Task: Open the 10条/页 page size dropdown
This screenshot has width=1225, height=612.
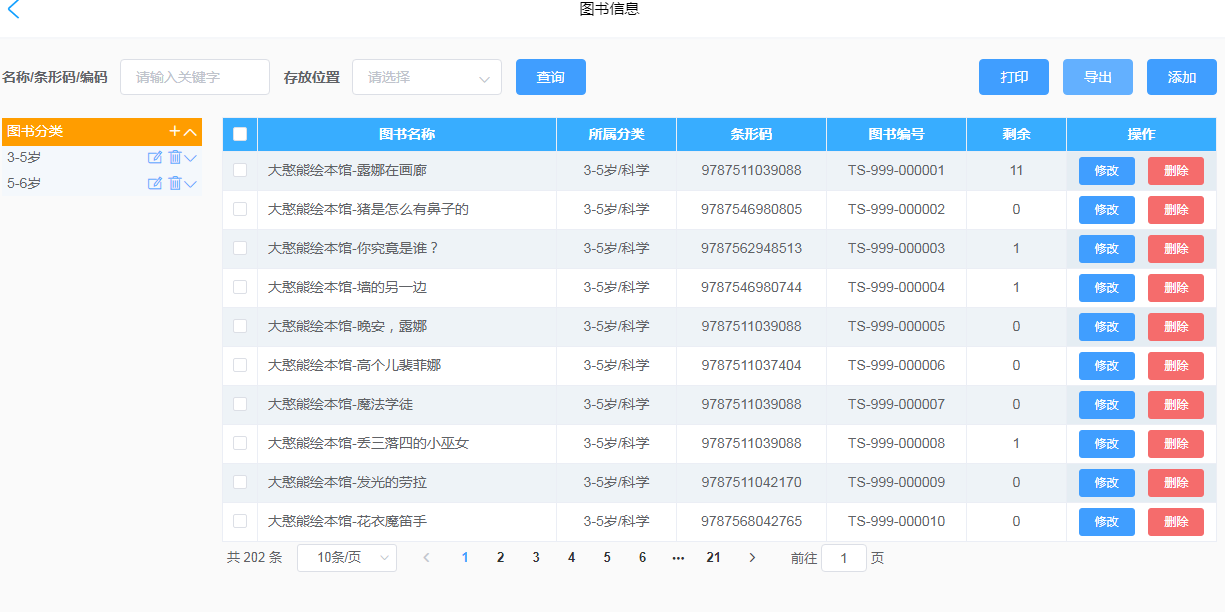Action: [x=347, y=558]
